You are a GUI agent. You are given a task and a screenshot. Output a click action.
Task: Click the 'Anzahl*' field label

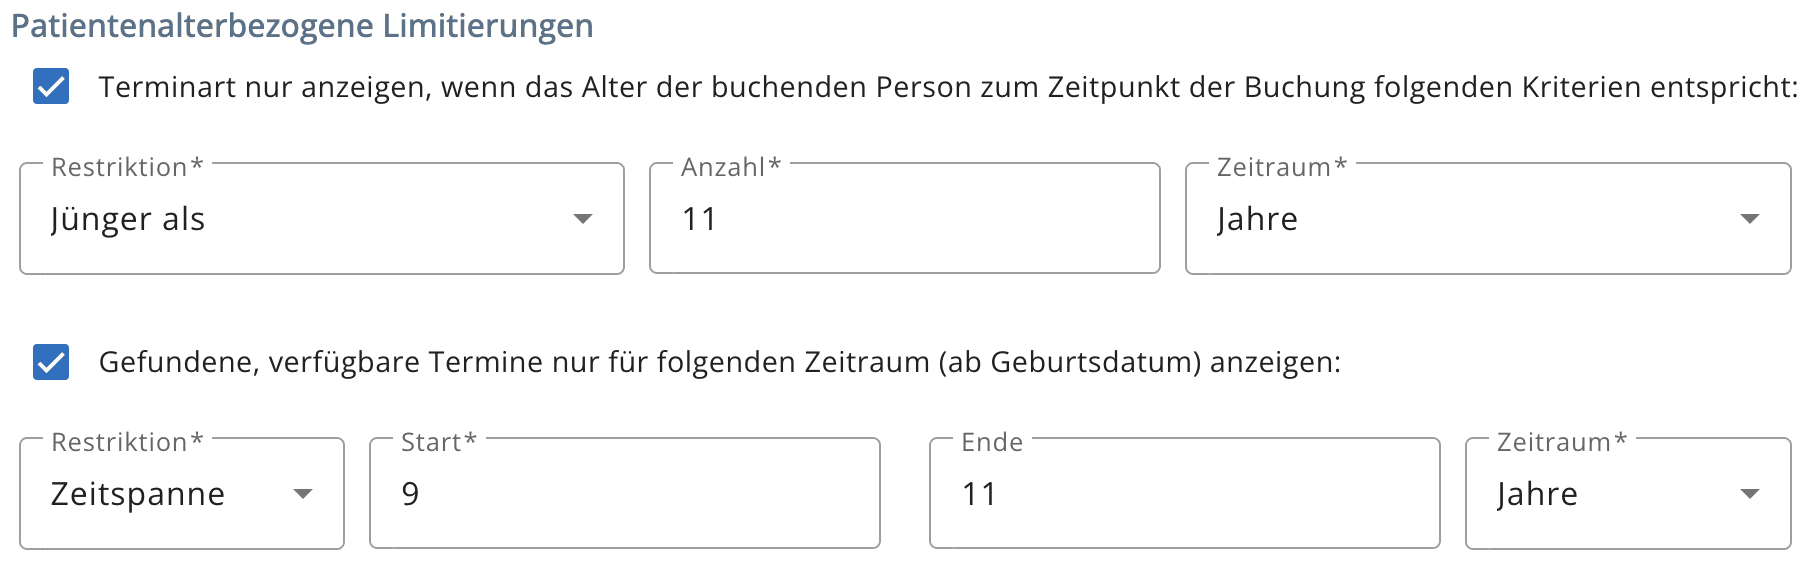tap(731, 167)
